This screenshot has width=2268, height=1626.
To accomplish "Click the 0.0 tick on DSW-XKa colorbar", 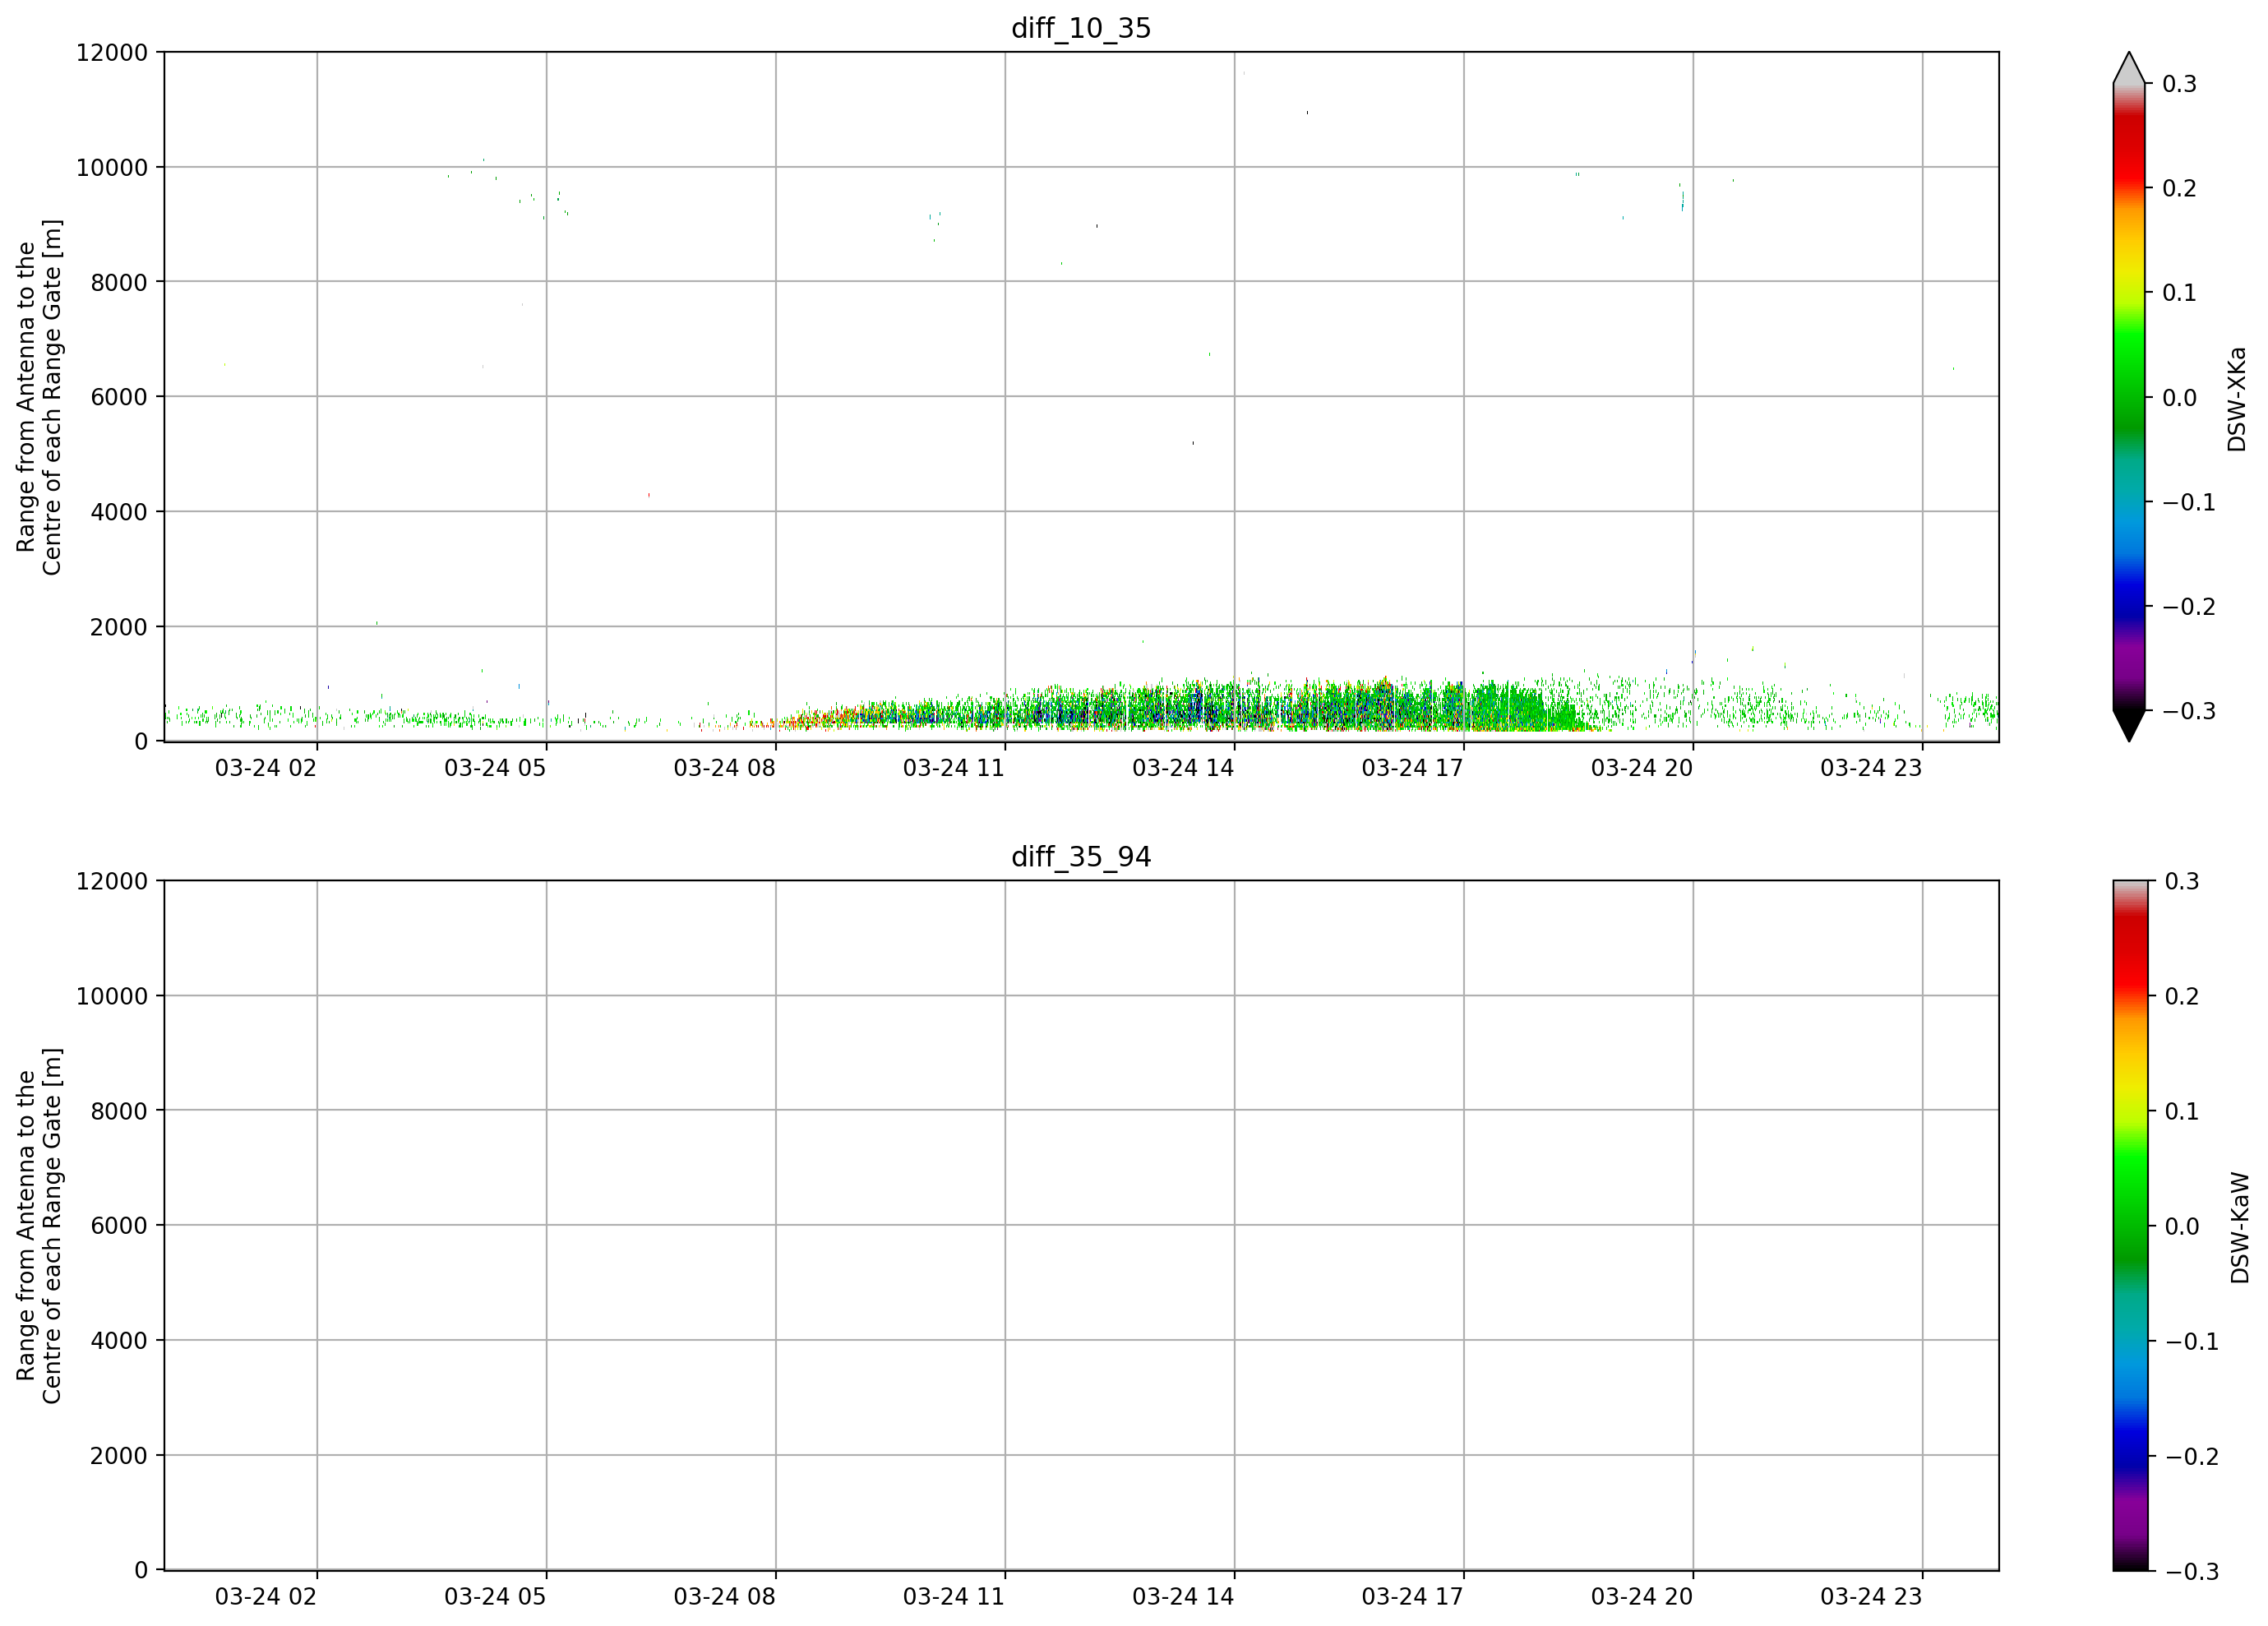I will click(2180, 398).
